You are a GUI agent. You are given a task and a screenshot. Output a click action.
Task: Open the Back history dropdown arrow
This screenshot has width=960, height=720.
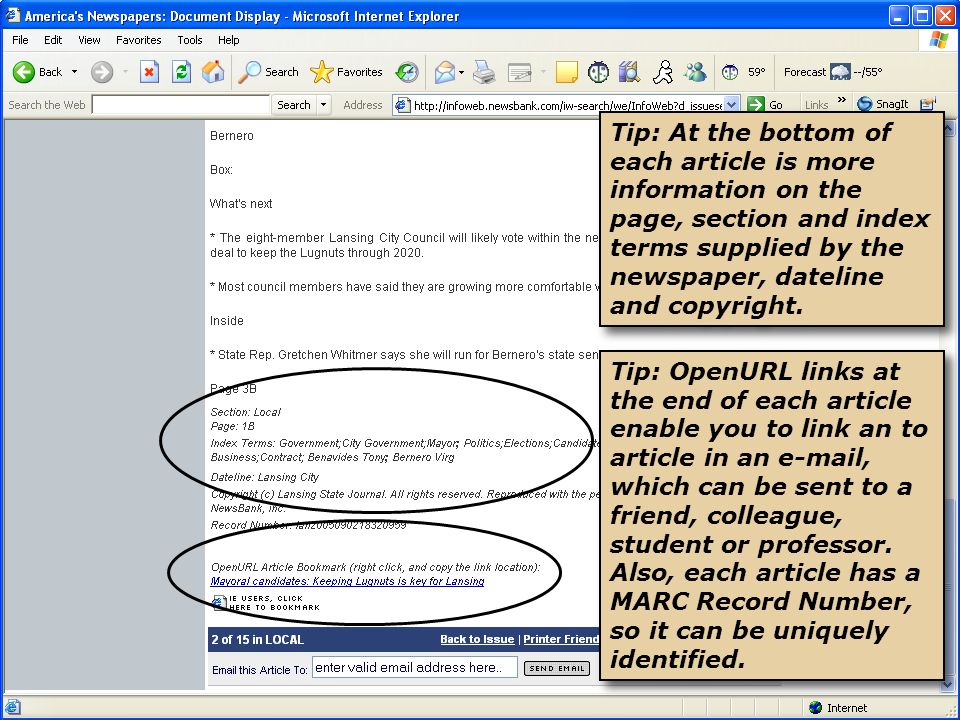pyautogui.click(x=75, y=72)
